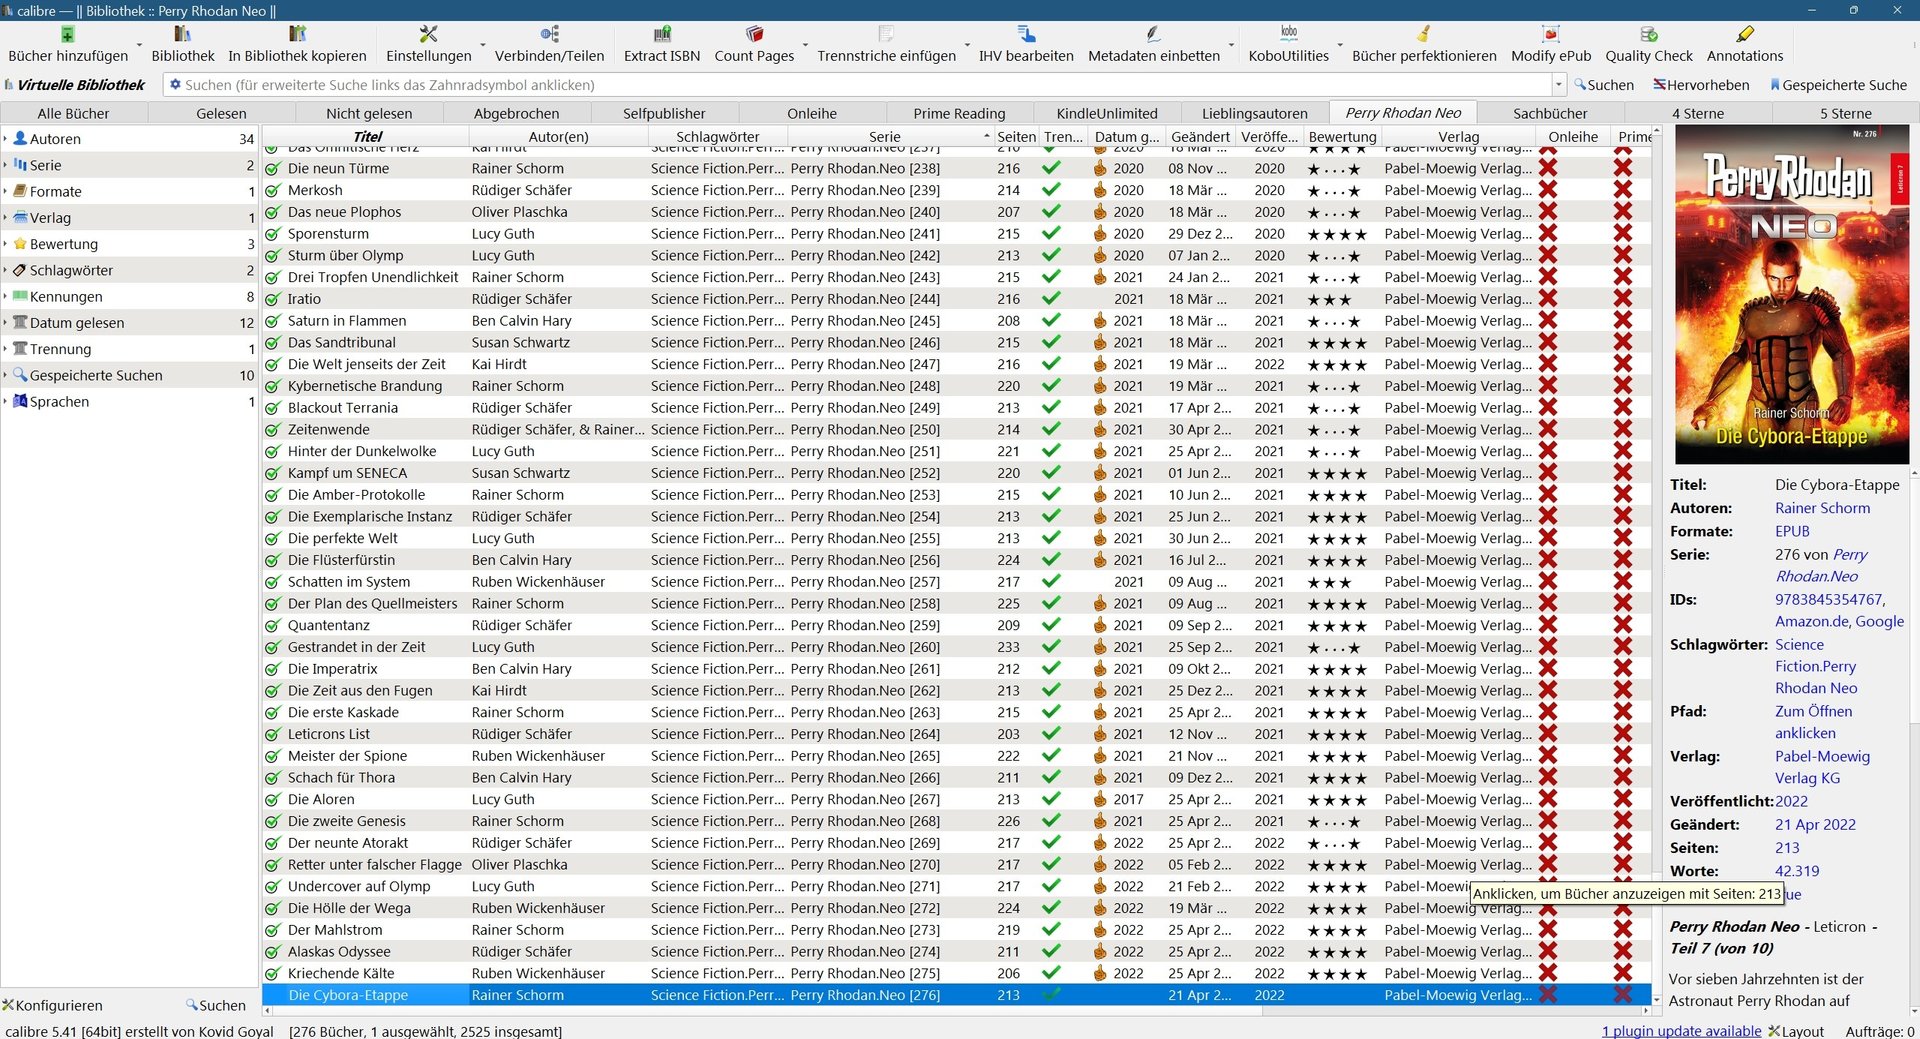Click the Virtuelle Bibliothek button
This screenshot has height=1039, width=1920.
click(75, 85)
